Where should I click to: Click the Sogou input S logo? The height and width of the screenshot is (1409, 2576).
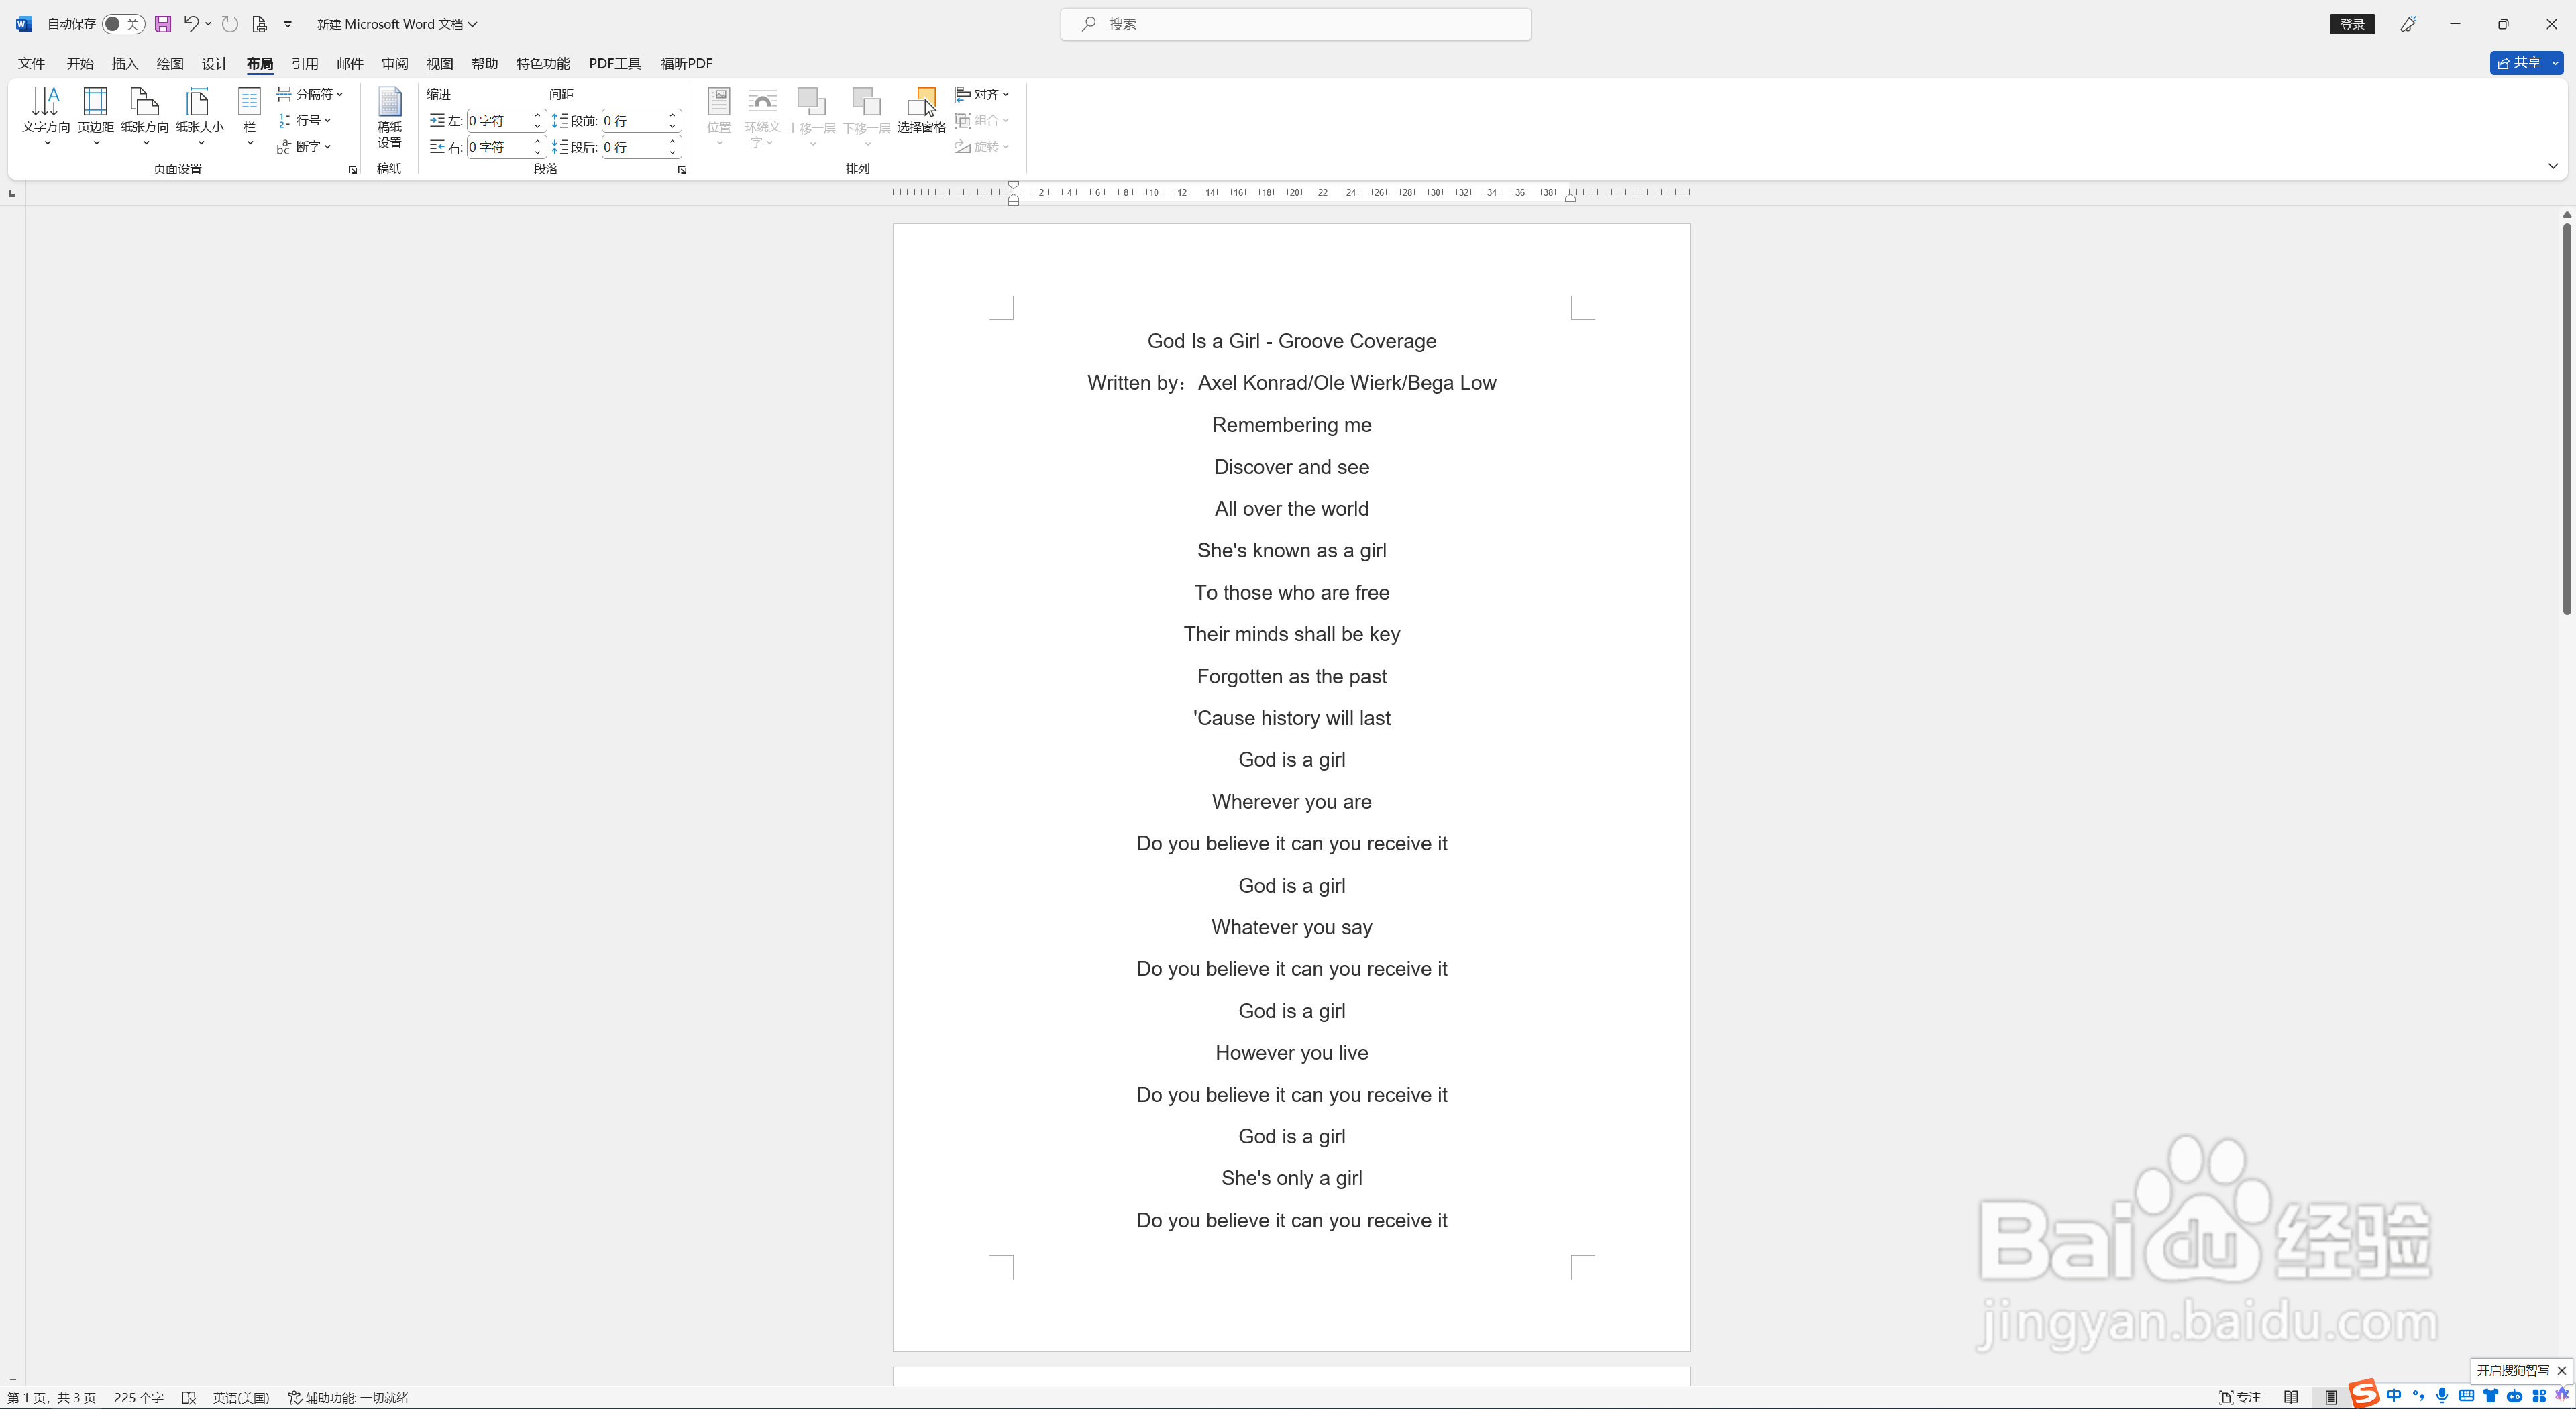[x=2364, y=1394]
